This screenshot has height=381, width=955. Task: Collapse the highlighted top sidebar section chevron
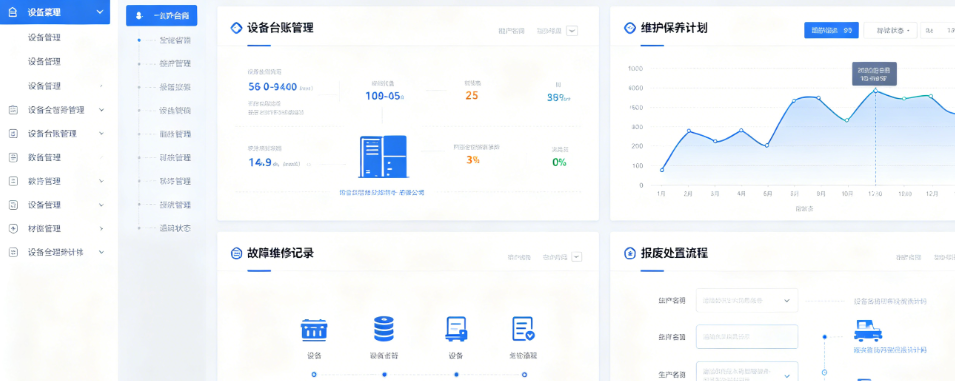[100, 12]
